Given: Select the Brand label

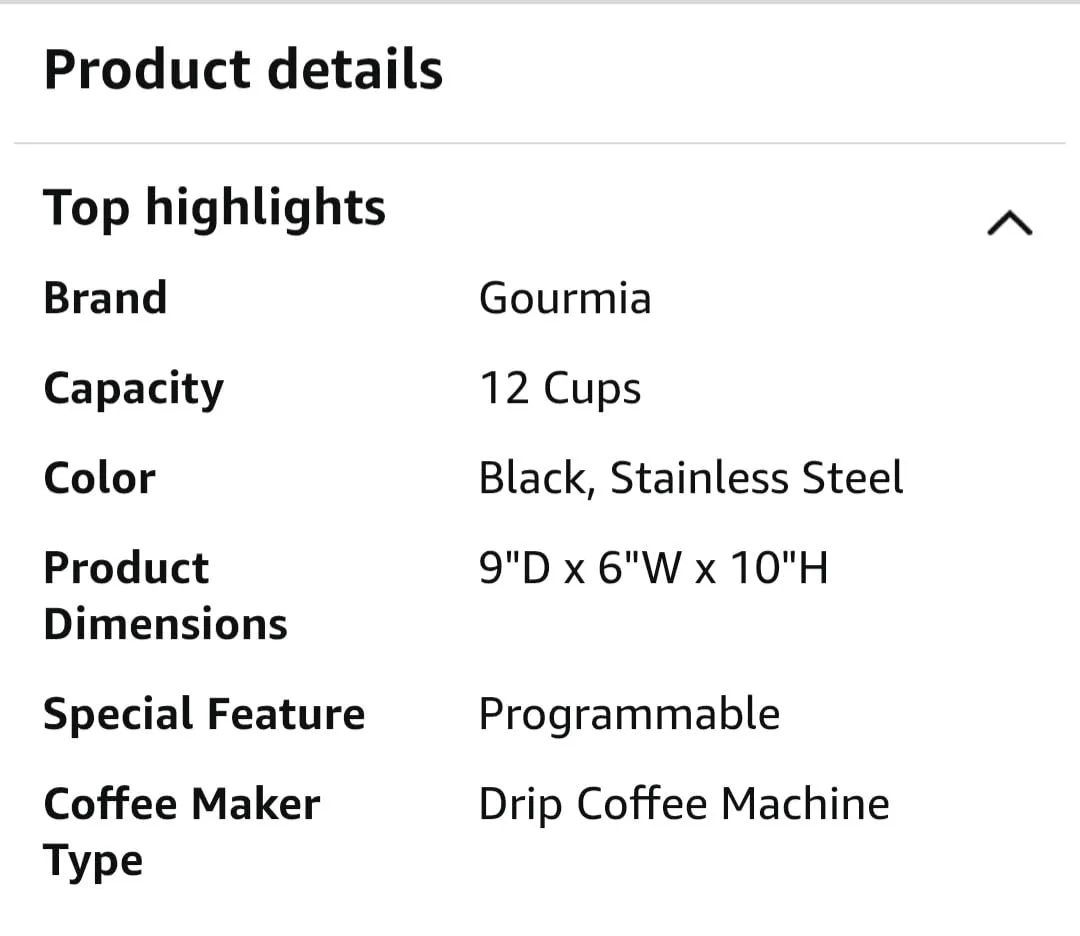Looking at the screenshot, I should (x=105, y=298).
